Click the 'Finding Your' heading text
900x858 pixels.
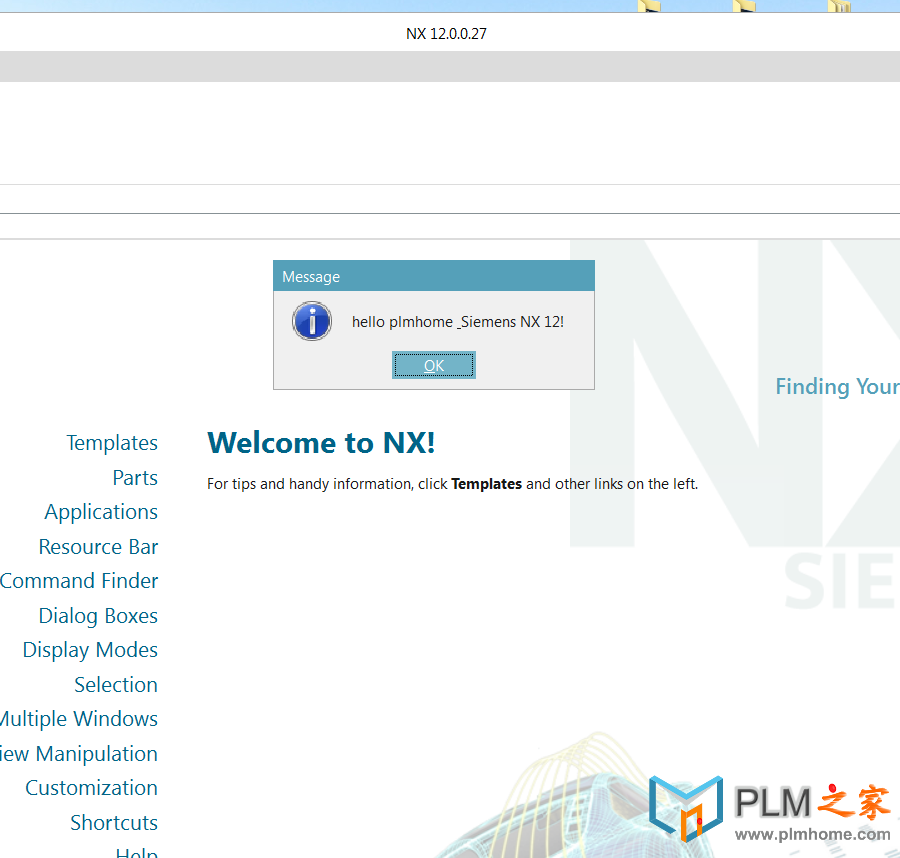837,387
